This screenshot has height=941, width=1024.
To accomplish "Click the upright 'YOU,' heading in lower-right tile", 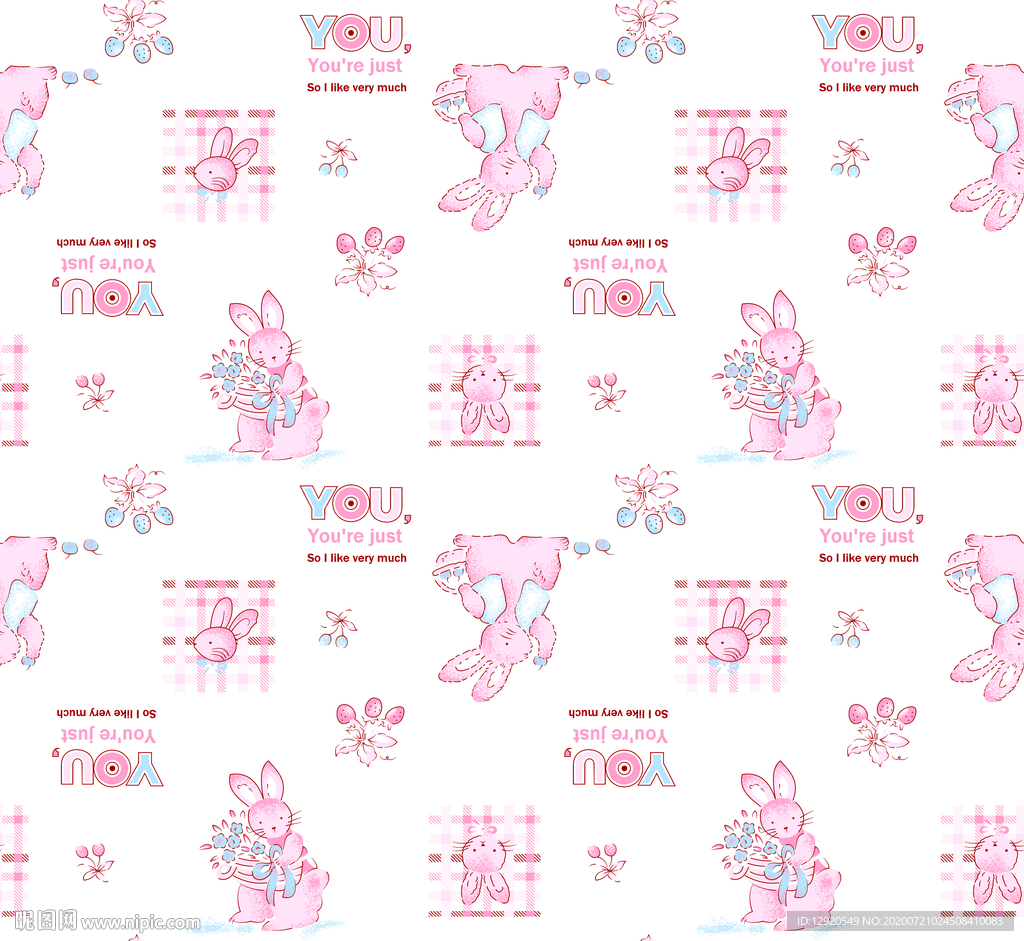I will pos(866,505).
